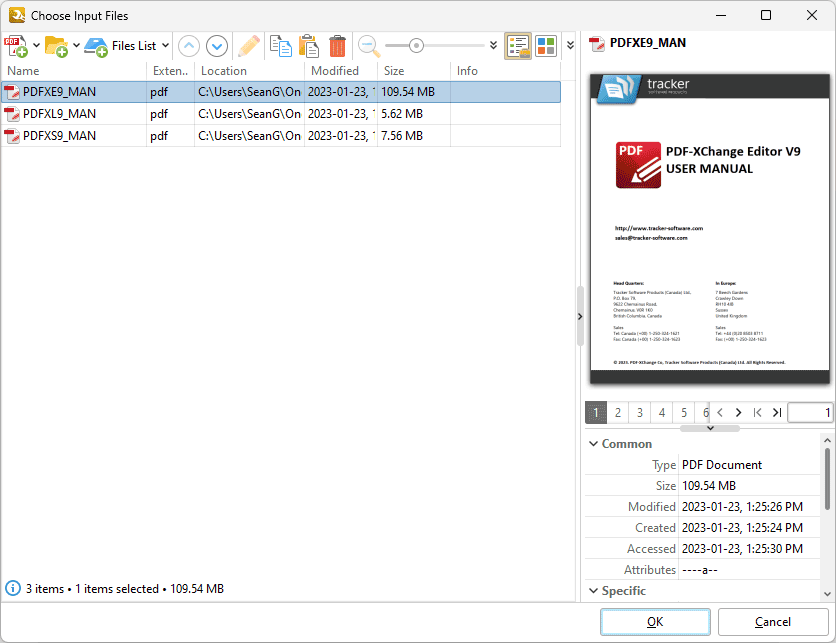Go to previous preview page arrow

click(720, 413)
